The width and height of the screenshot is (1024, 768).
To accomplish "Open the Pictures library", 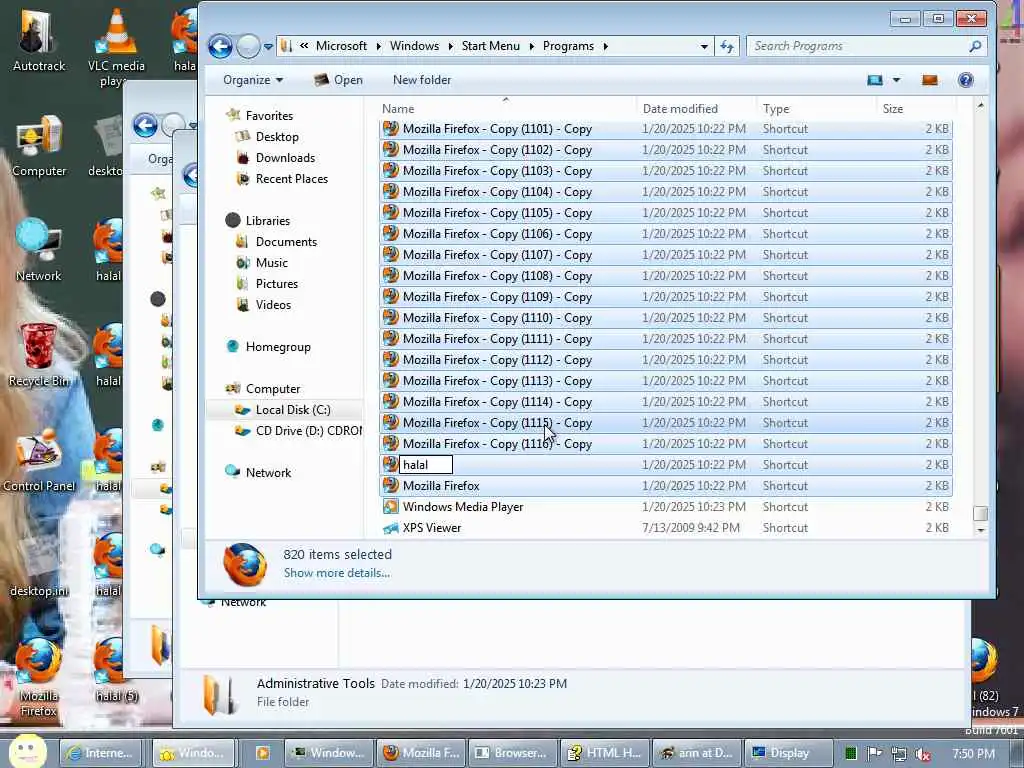I will 277,283.
